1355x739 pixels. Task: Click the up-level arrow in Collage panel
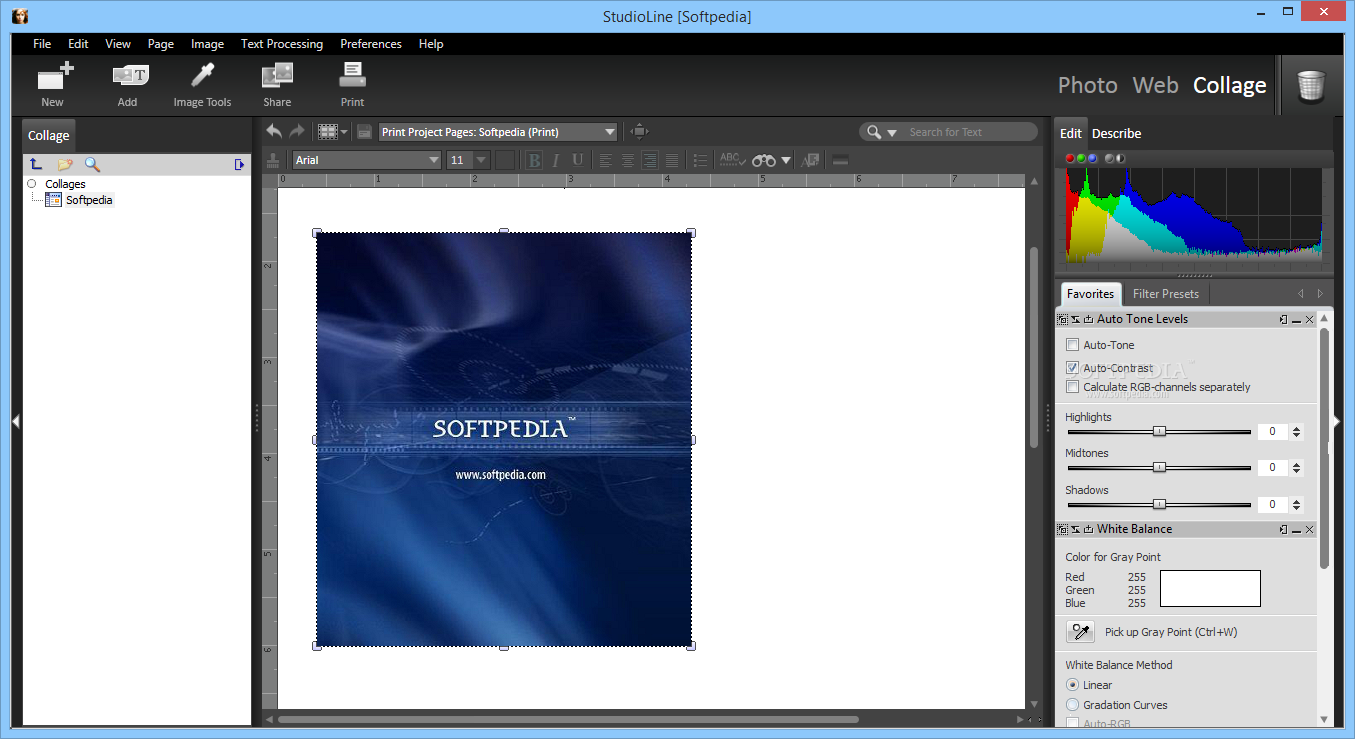36,164
